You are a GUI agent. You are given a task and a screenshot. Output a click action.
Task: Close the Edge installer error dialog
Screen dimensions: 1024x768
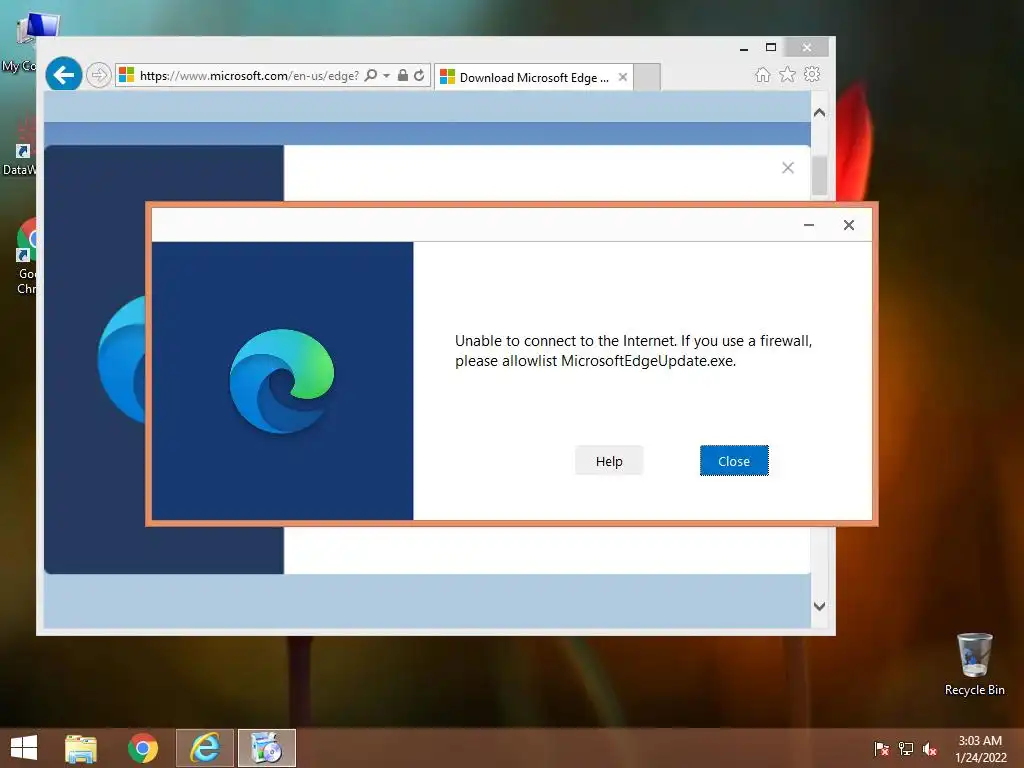pyautogui.click(x=734, y=461)
